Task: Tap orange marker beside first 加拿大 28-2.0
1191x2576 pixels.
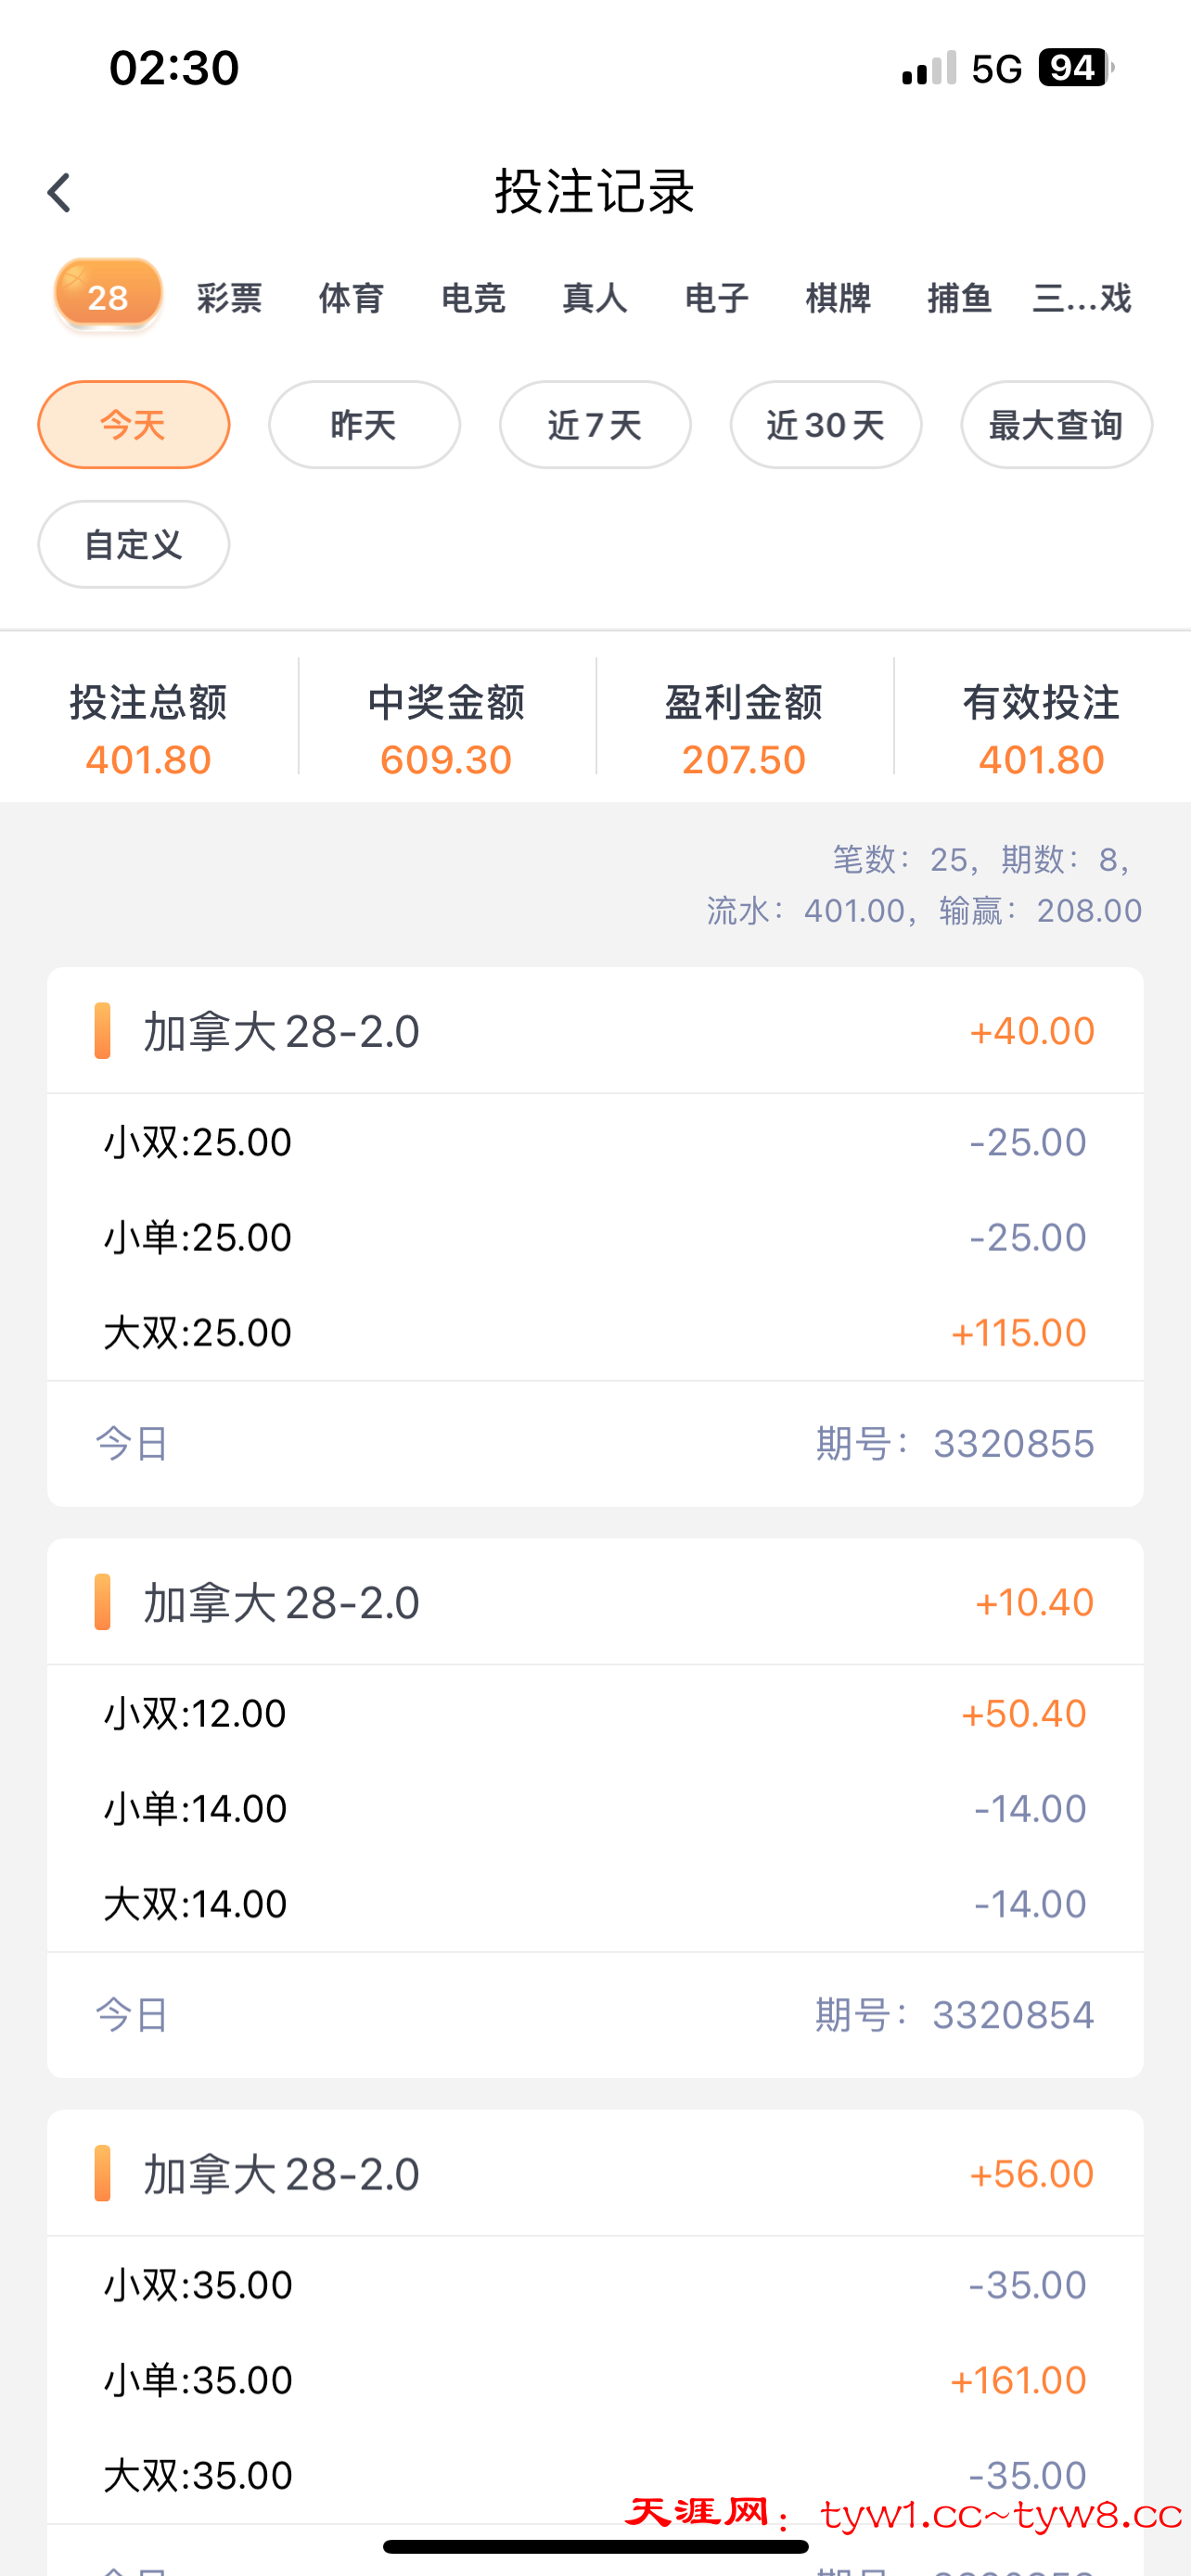Action: point(102,1030)
